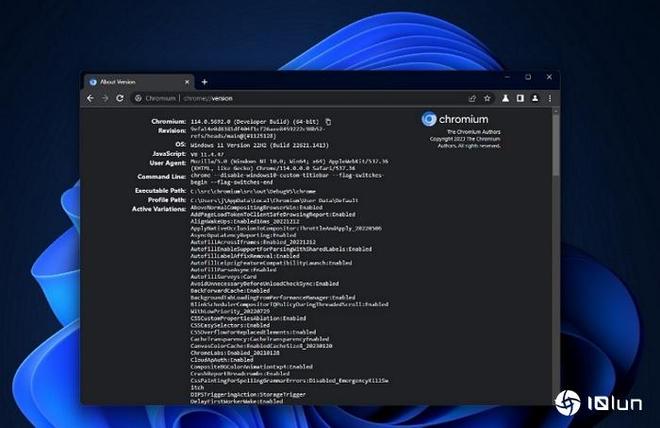Click the Active Variations label

(159, 209)
